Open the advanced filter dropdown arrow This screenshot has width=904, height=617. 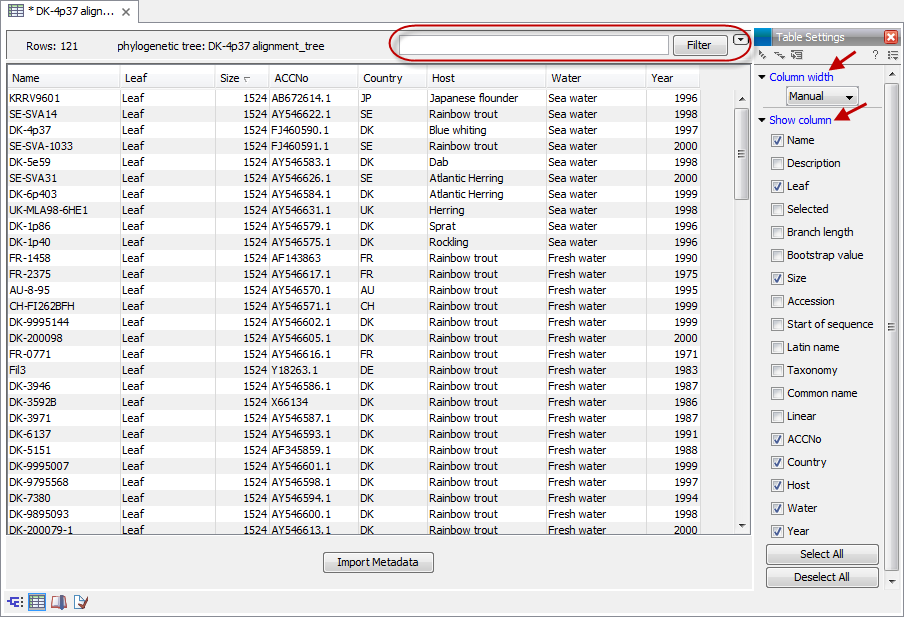[x=740, y=40]
